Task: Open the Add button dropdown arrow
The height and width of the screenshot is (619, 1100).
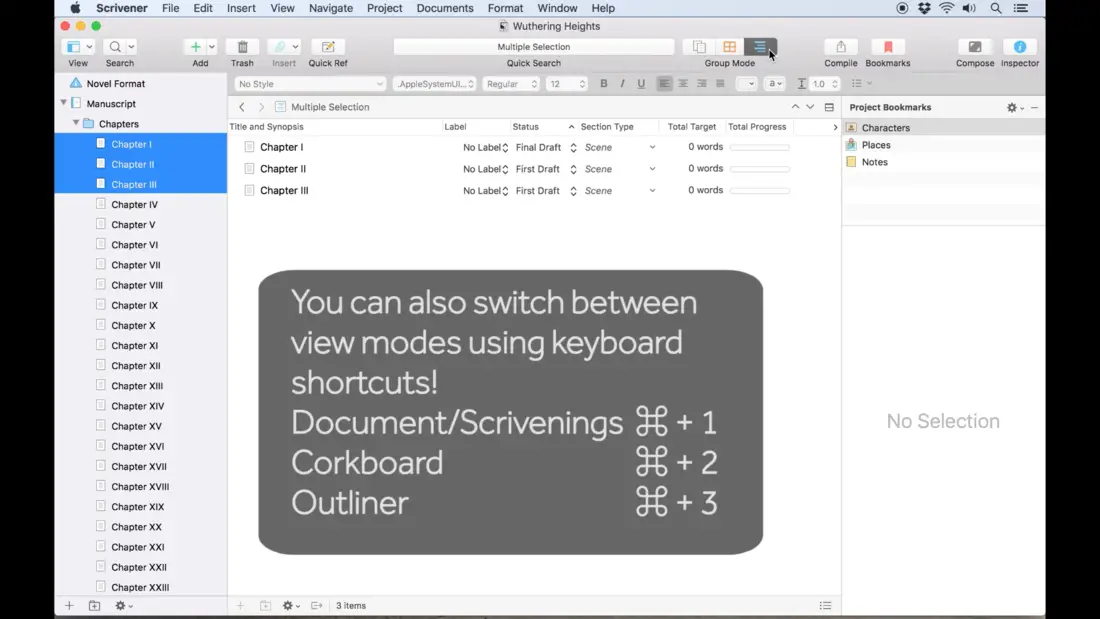Action: pyautogui.click(x=211, y=47)
